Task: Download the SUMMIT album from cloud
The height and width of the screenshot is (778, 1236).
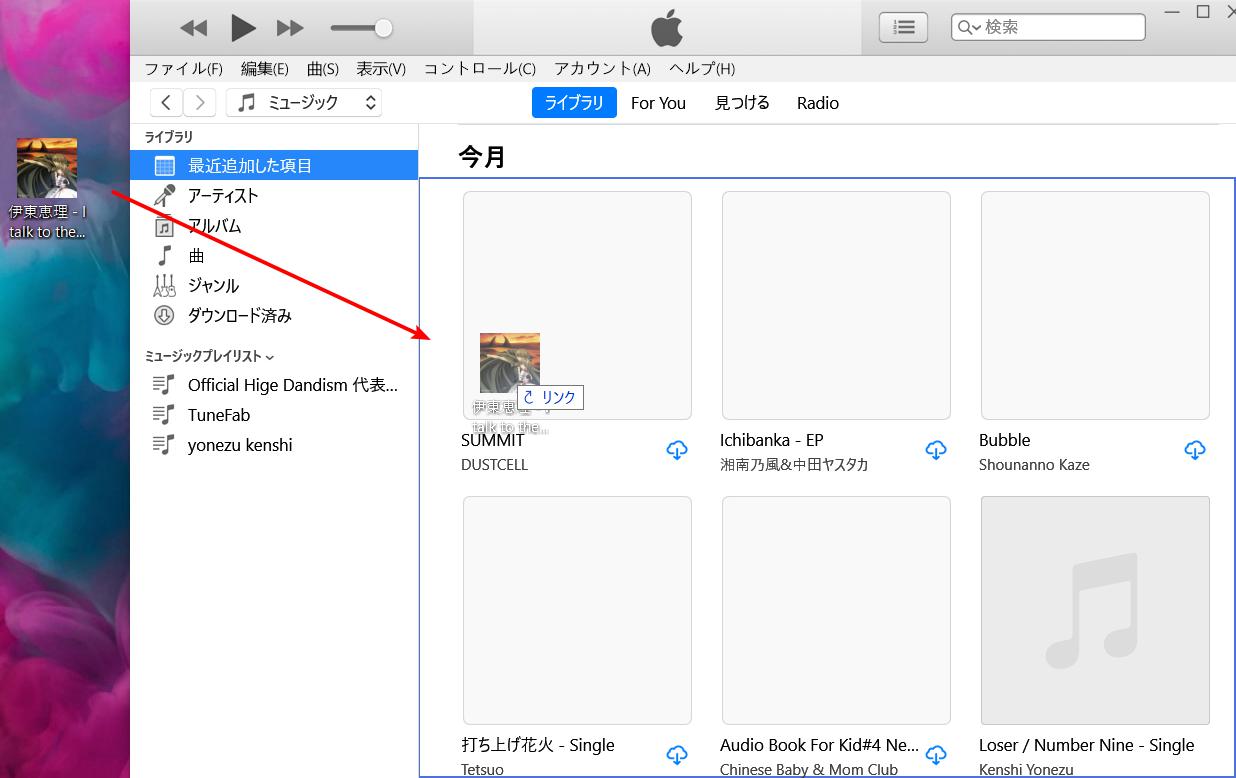Action: pyautogui.click(x=677, y=451)
